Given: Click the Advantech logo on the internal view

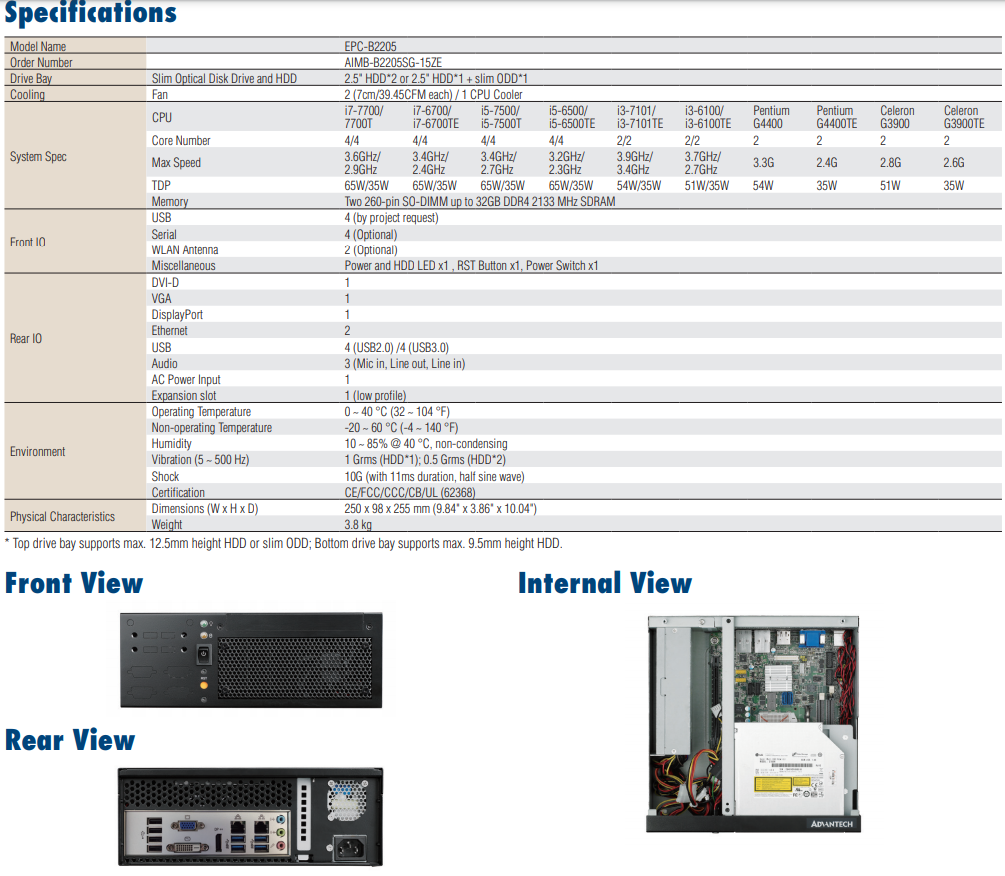Looking at the screenshot, I should [831, 824].
